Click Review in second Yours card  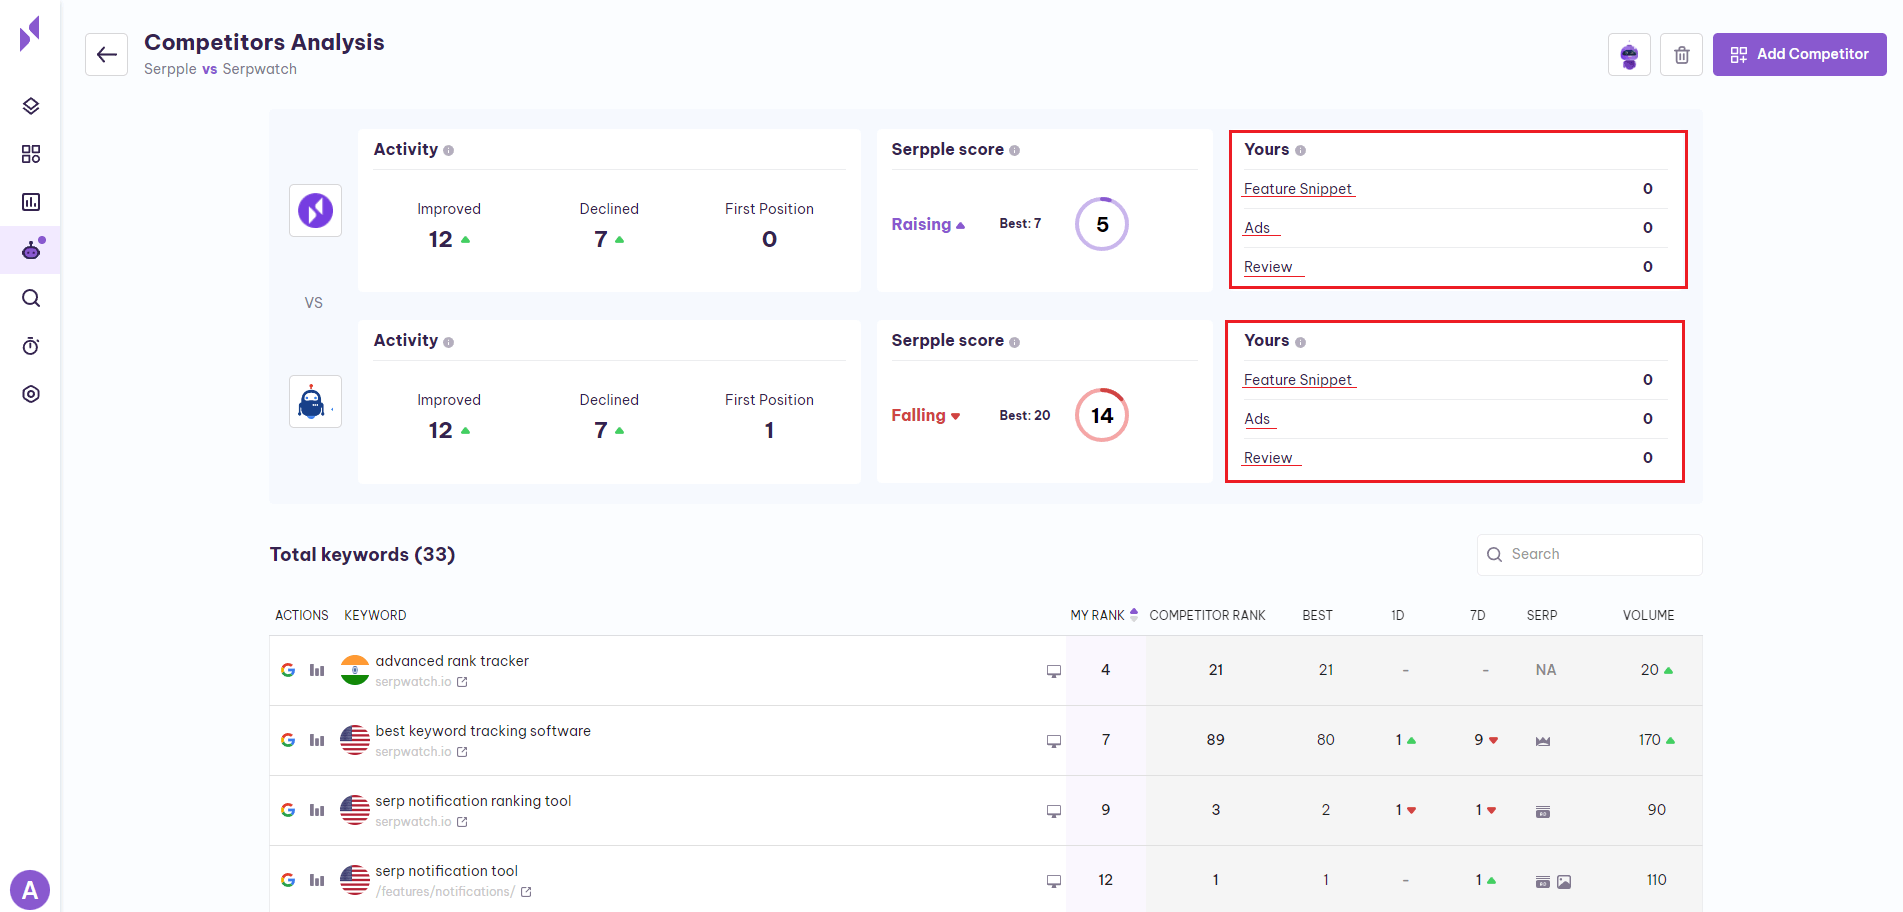[x=1268, y=458]
